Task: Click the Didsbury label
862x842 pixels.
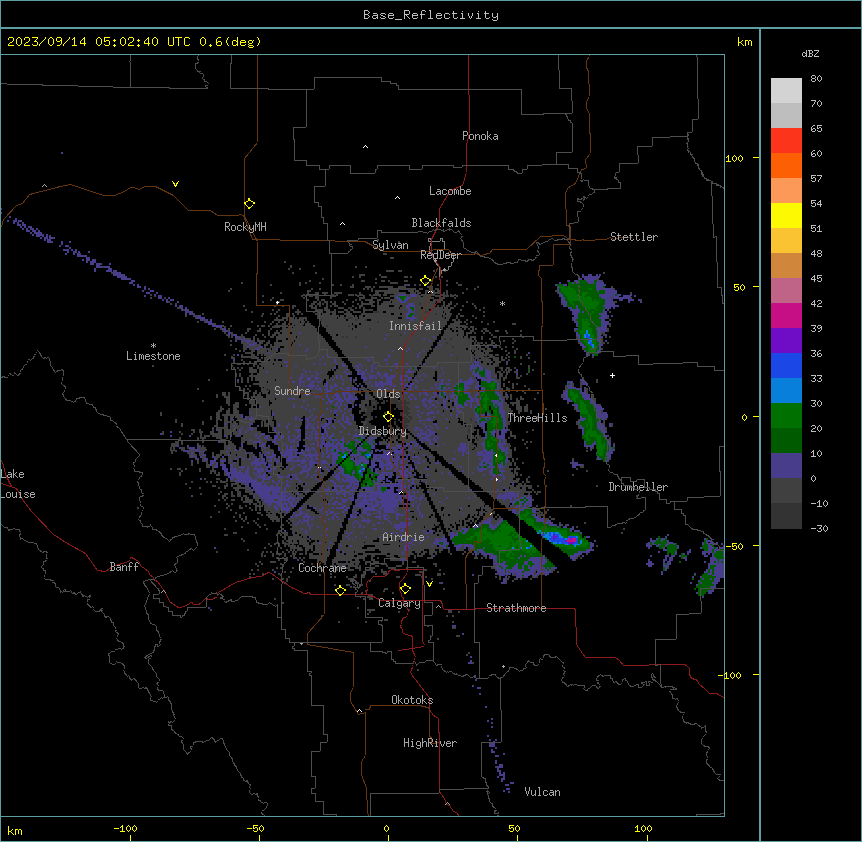Action: [383, 431]
